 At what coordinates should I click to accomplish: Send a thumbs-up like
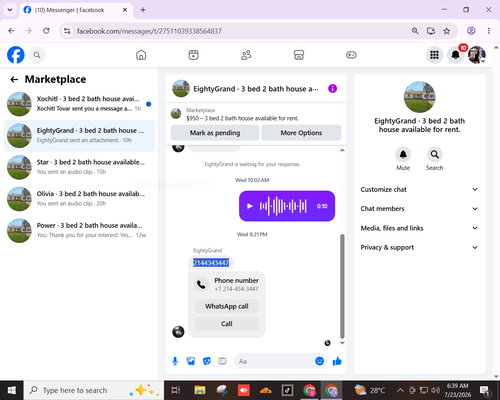click(337, 361)
